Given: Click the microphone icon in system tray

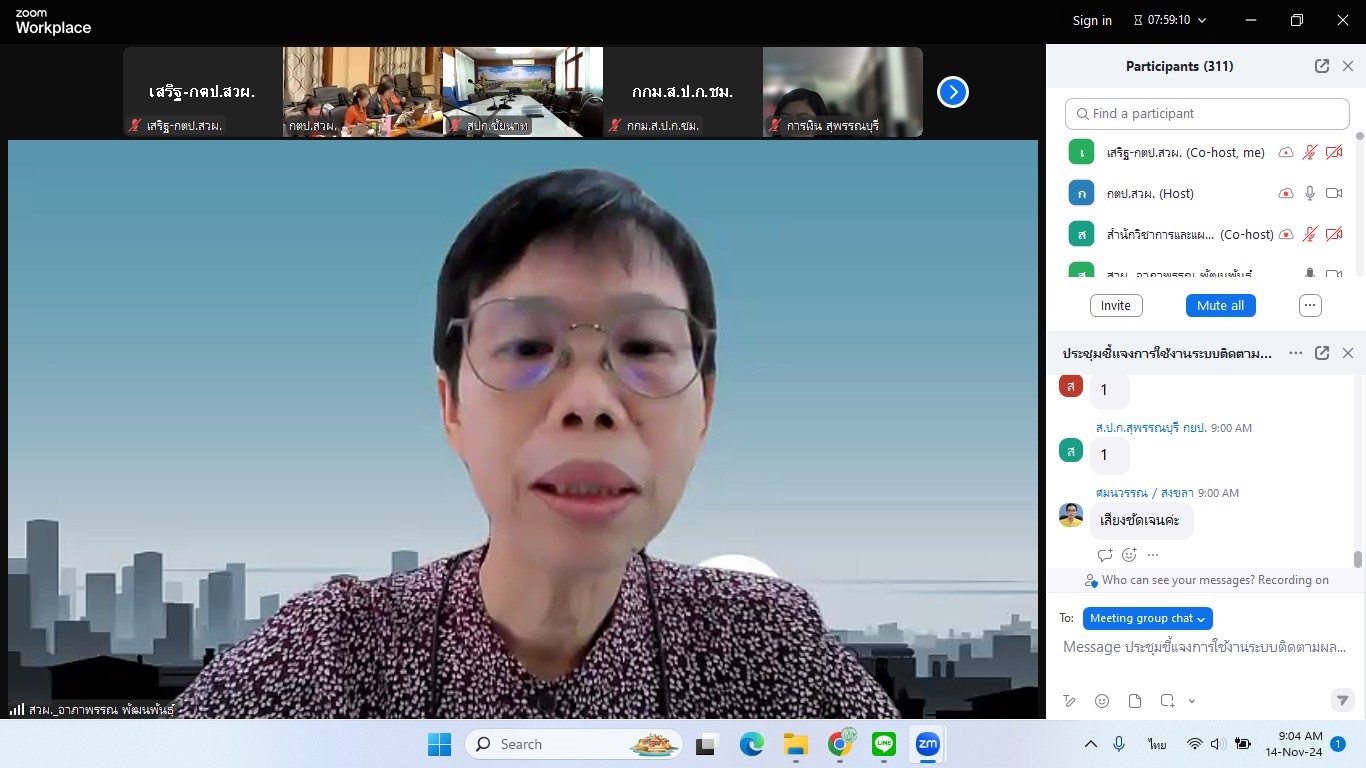Looking at the screenshot, I should 1120,744.
